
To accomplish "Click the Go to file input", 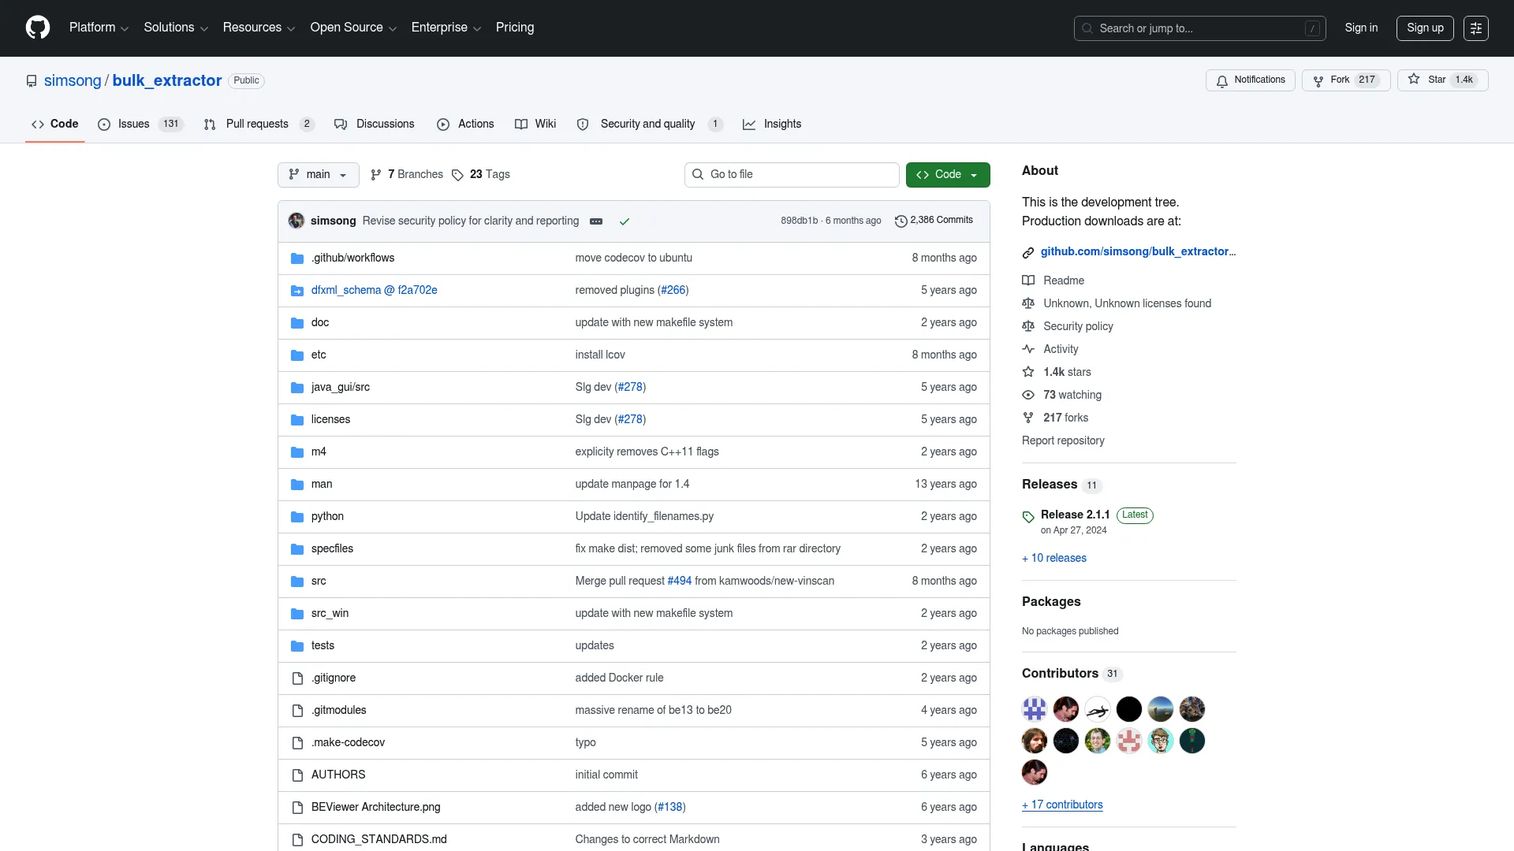I will pos(792,175).
